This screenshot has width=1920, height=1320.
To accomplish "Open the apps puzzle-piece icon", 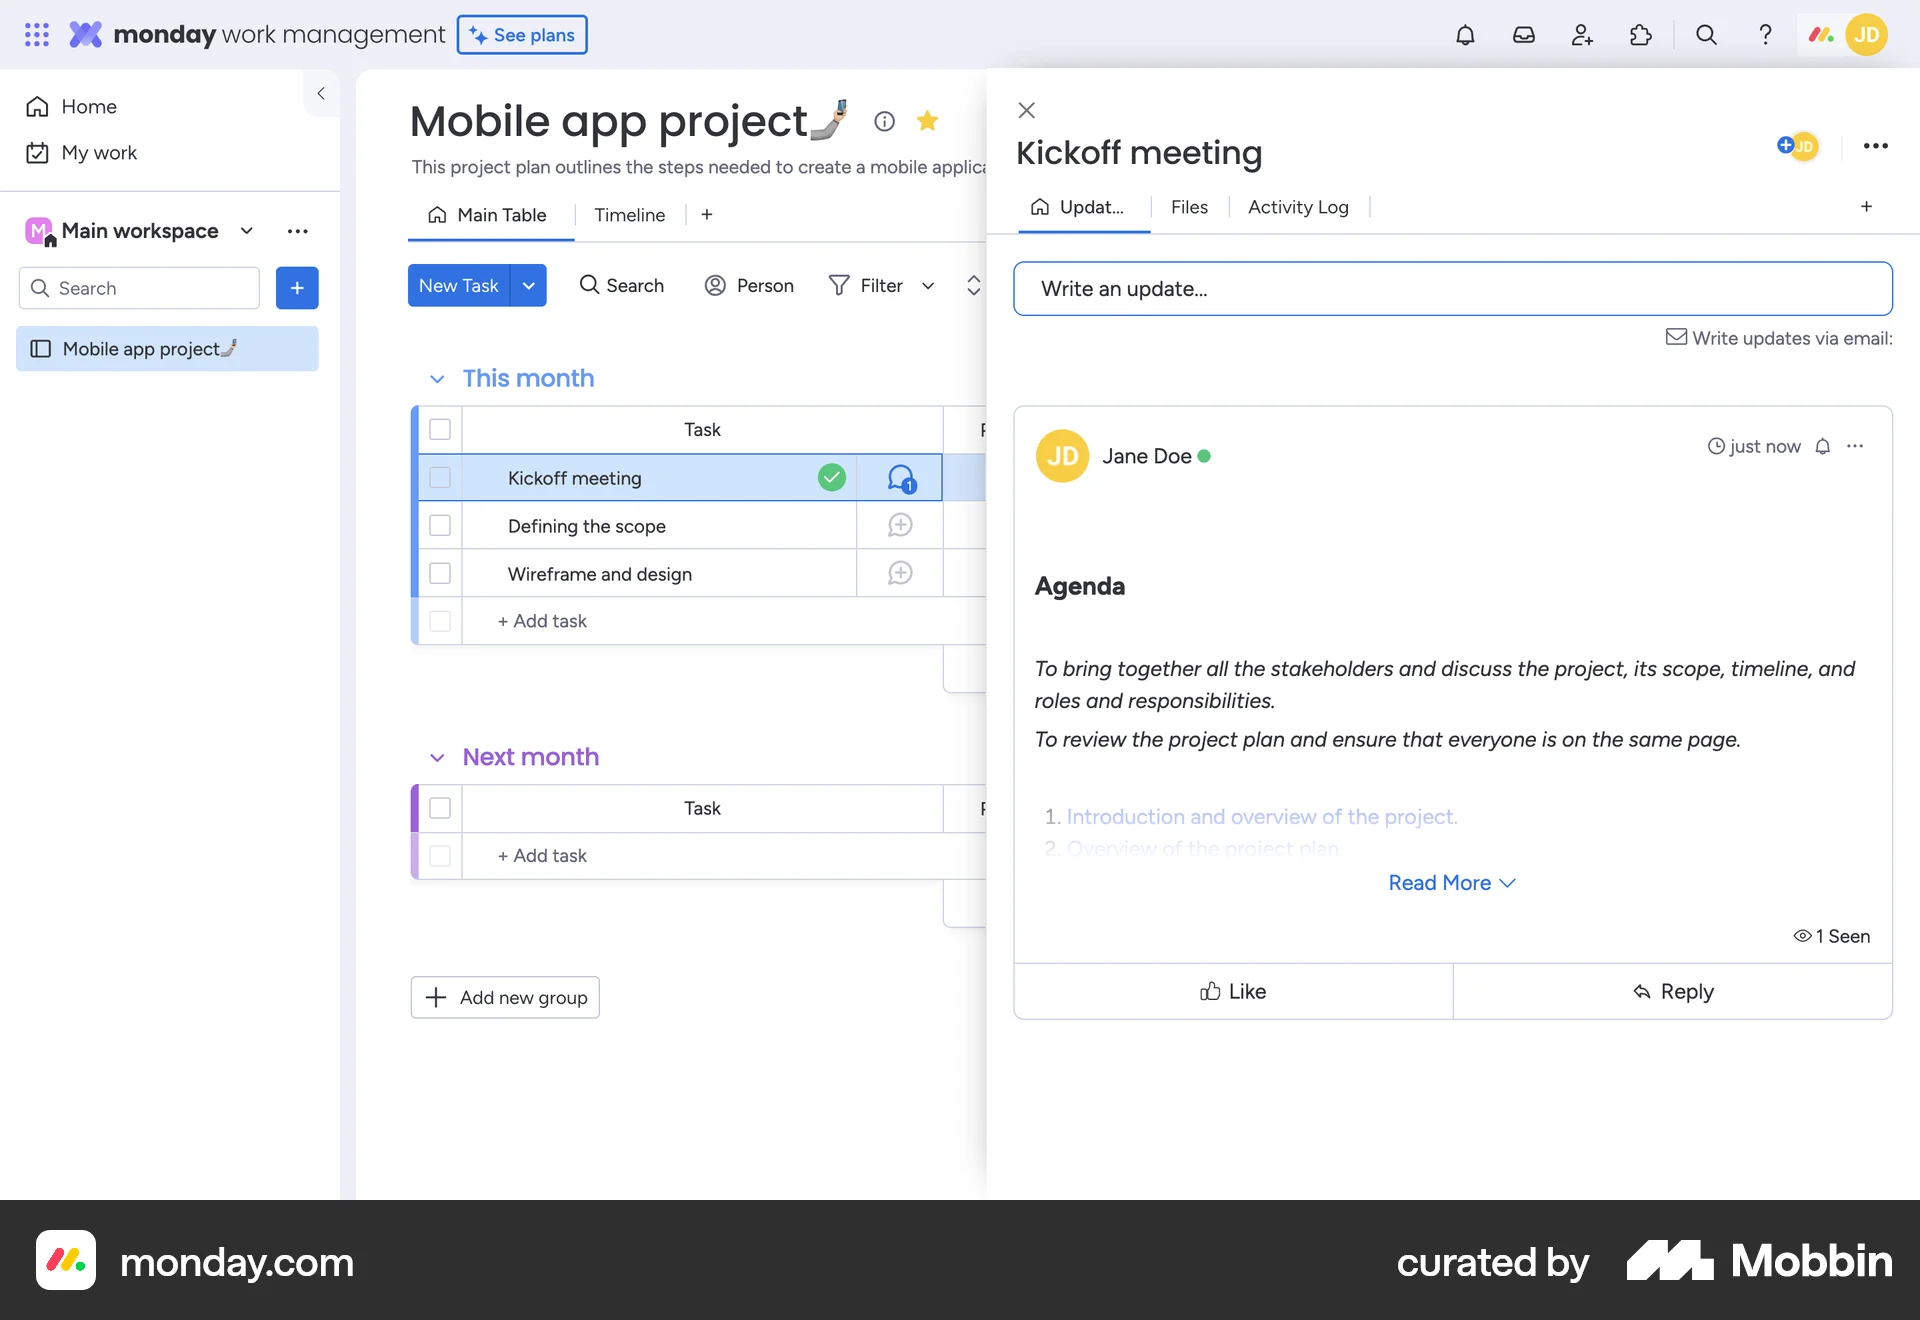I will [1640, 35].
